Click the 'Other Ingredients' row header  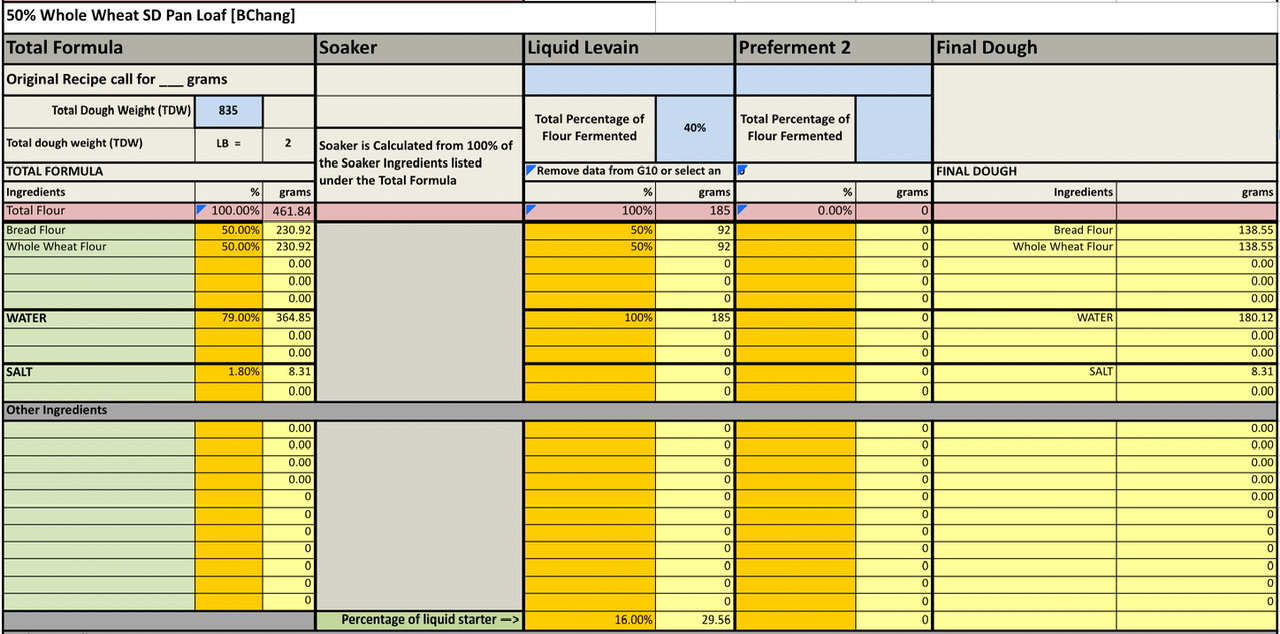point(158,410)
